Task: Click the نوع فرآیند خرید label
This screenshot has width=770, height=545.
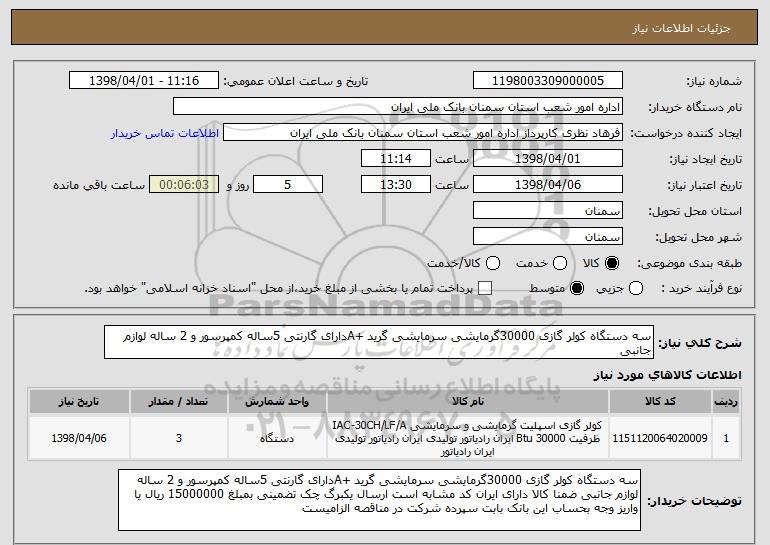Action: (x=702, y=288)
